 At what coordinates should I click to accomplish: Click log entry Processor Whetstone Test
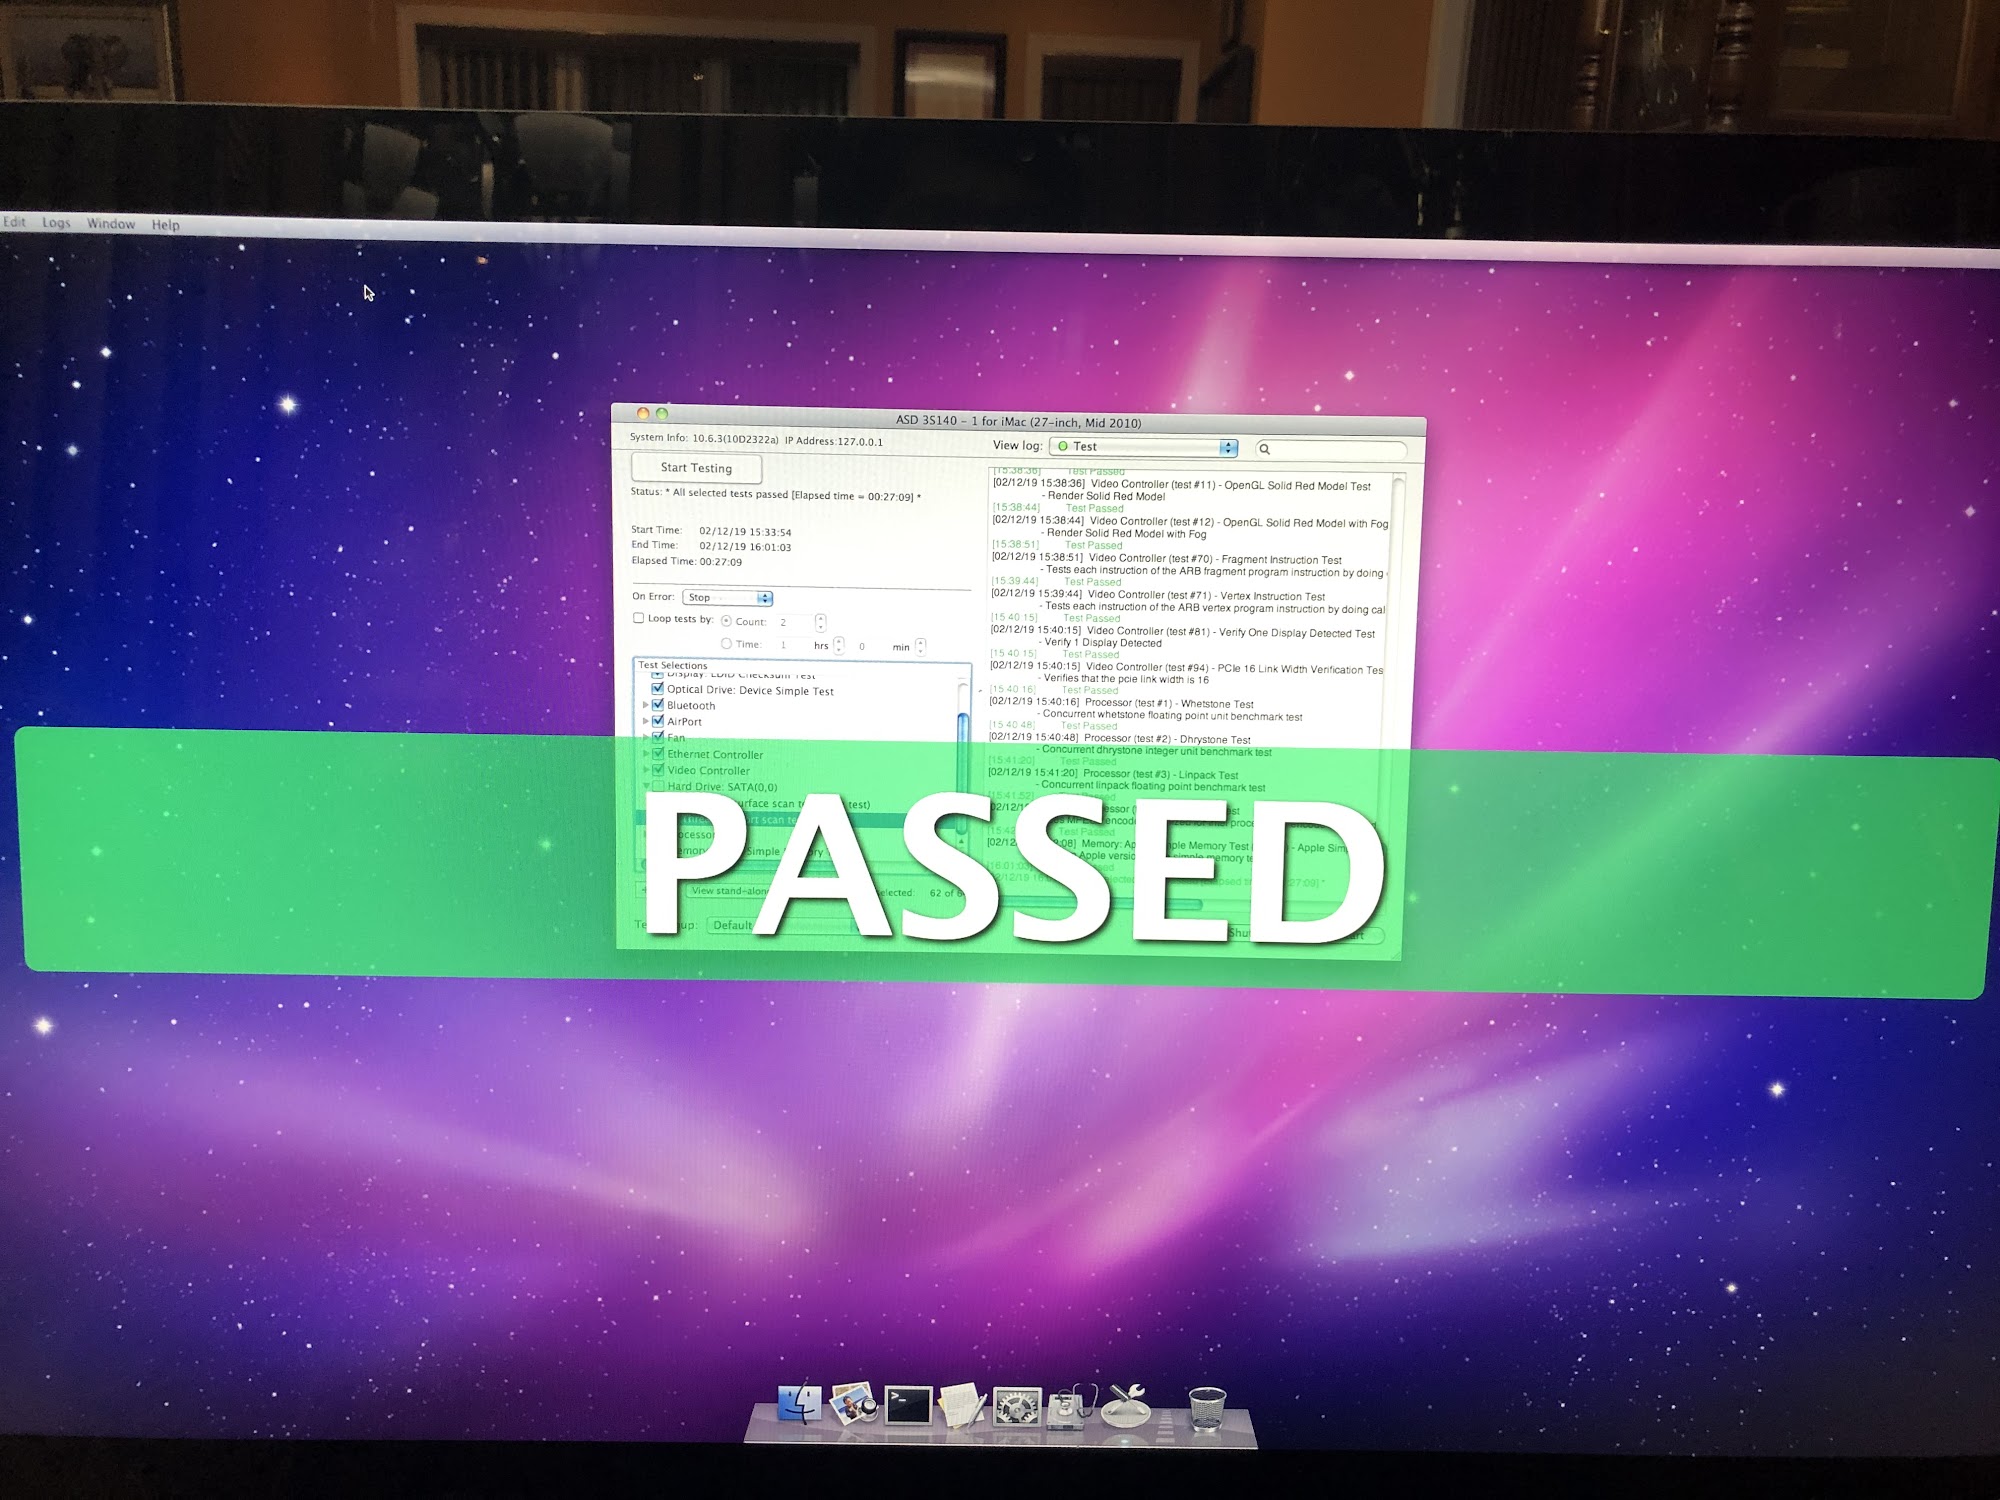[1121, 704]
